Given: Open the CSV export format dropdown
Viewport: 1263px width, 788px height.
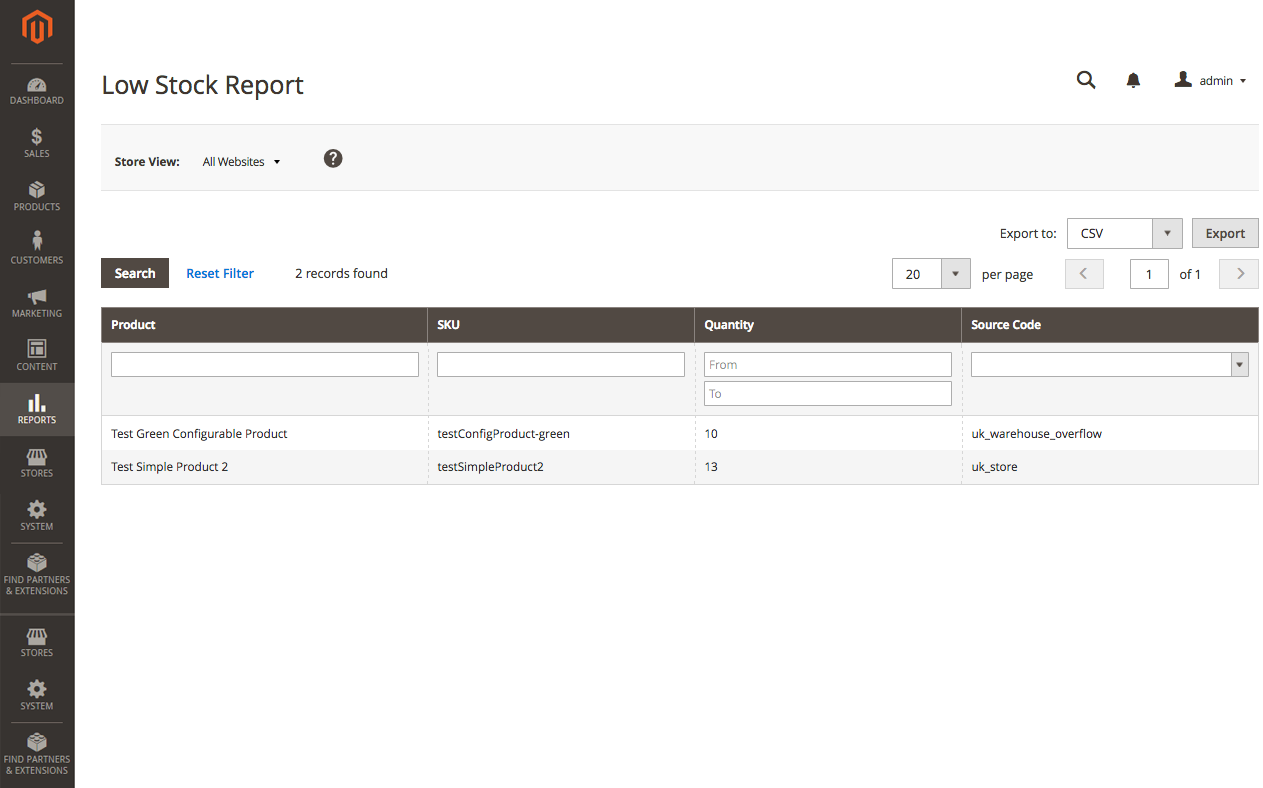Looking at the screenshot, I should point(1125,233).
